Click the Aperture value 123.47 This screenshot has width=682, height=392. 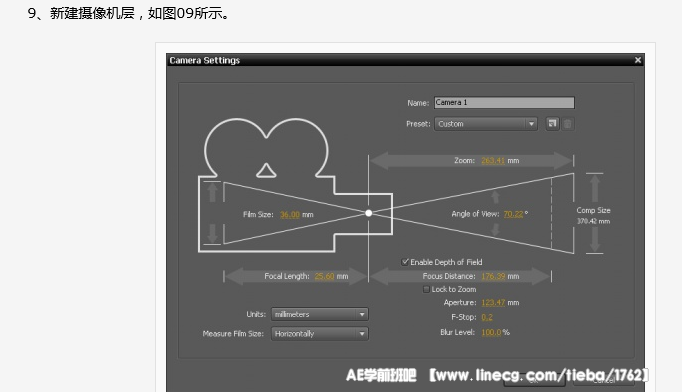click(x=493, y=302)
